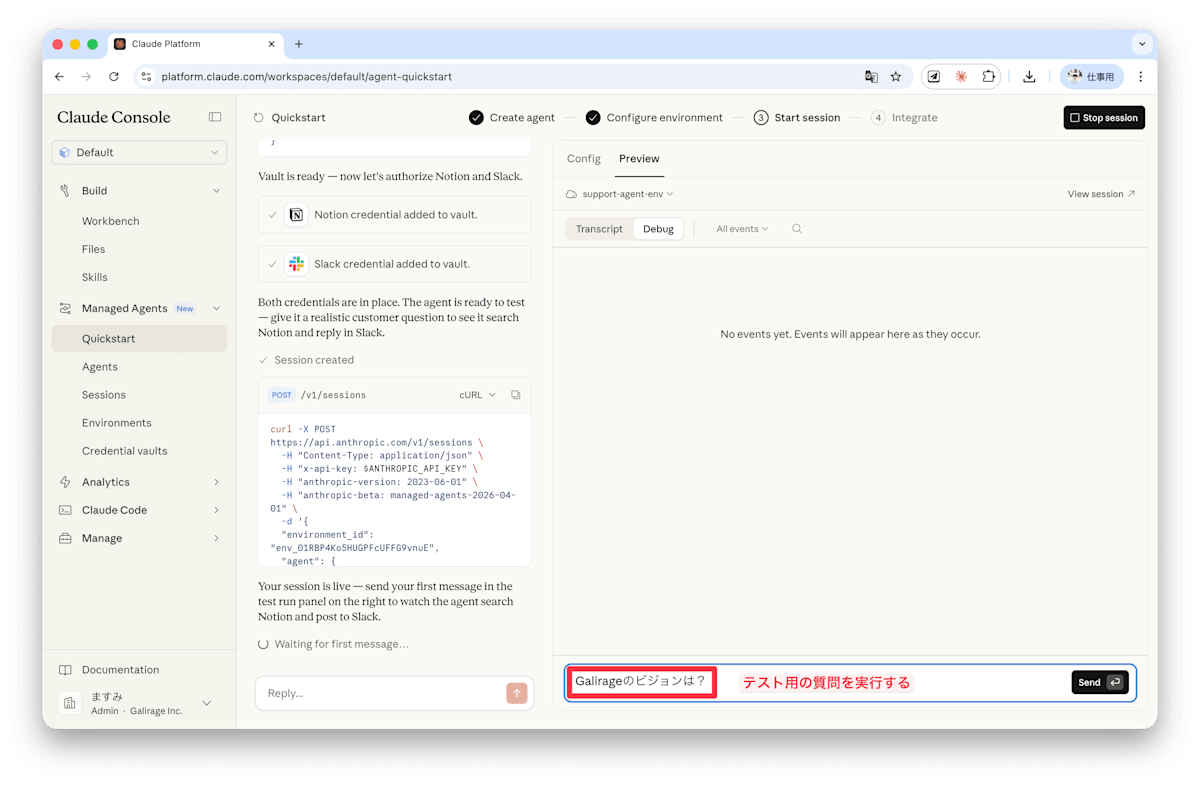Open the 仕事用 browser profile button
The image size is (1200, 785).
point(1092,76)
